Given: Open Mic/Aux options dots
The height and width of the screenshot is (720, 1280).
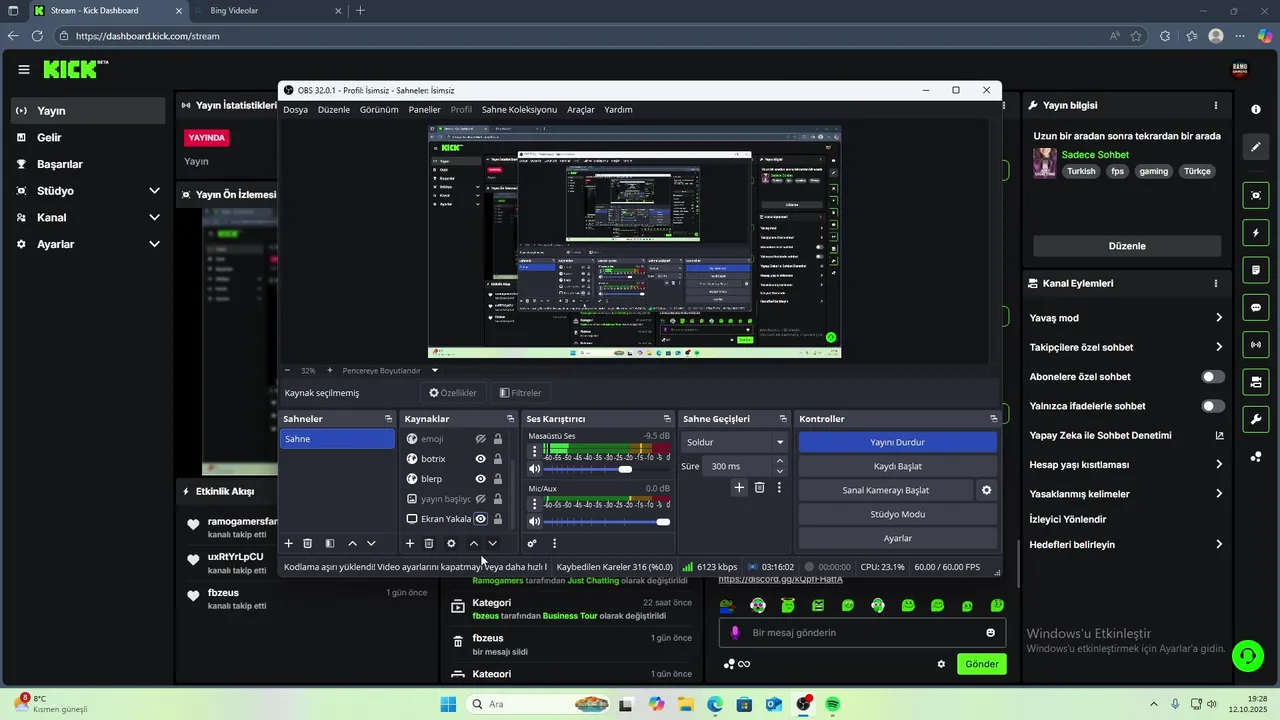Looking at the screenshot, I should pos(534,504).
